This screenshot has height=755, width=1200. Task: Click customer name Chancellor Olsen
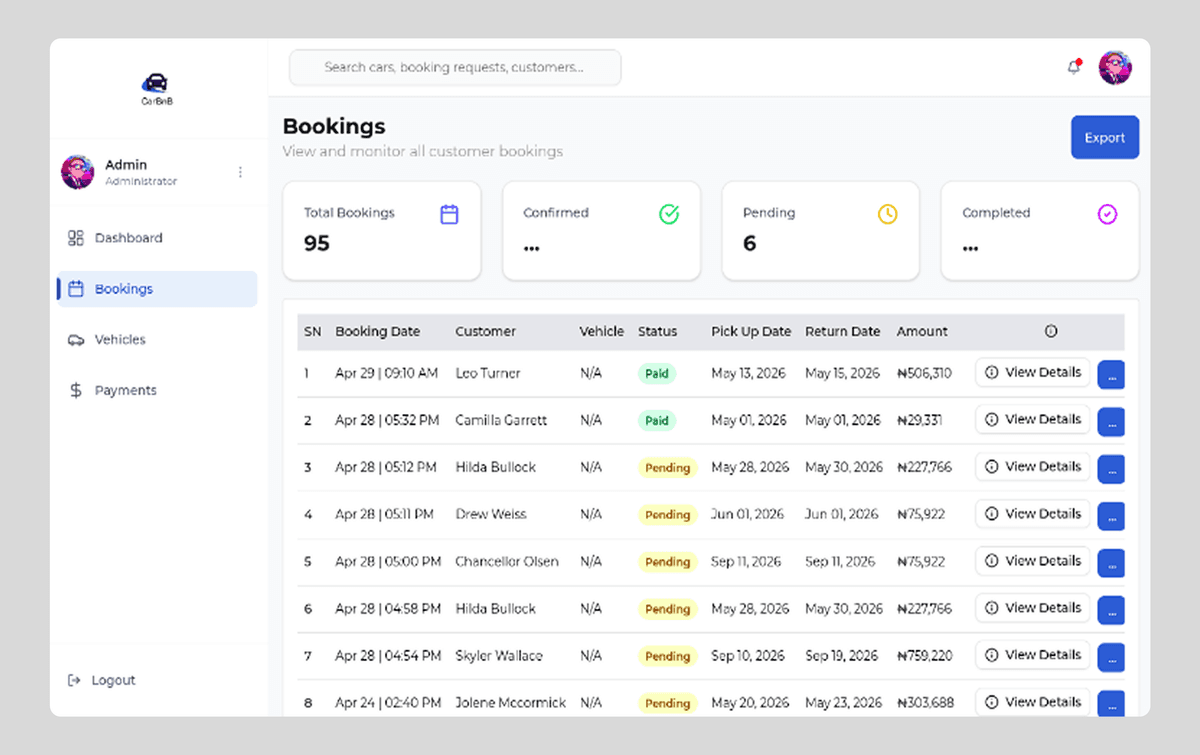pos(507,561)
